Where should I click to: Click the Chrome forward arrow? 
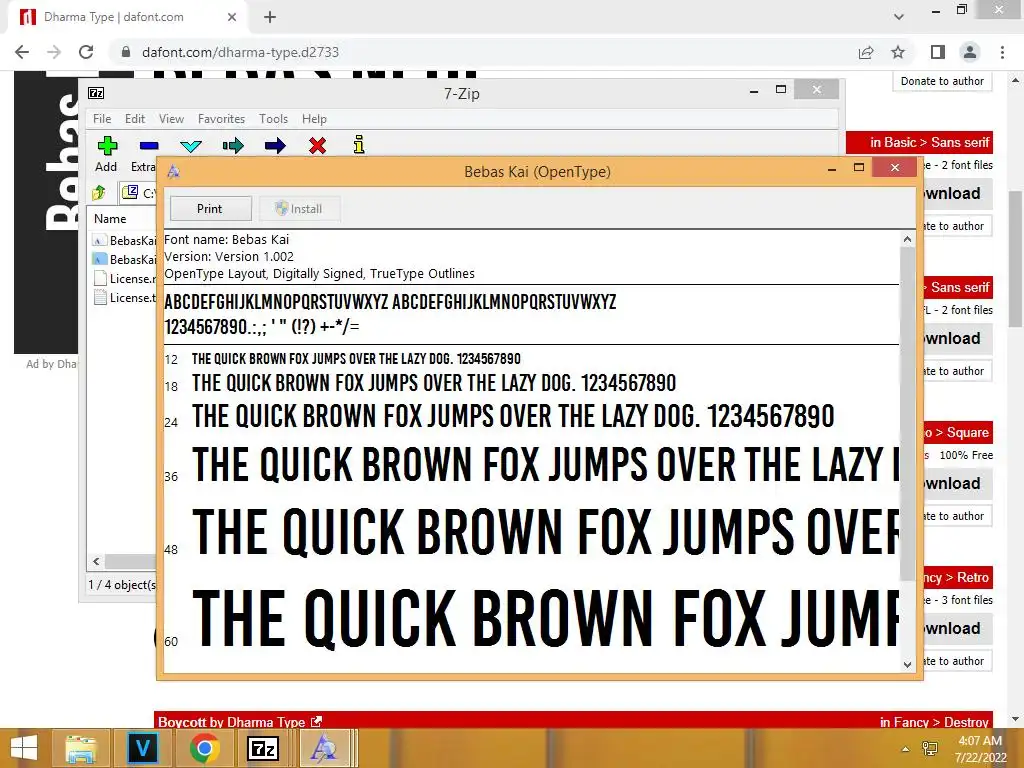(x=54, y=52)
